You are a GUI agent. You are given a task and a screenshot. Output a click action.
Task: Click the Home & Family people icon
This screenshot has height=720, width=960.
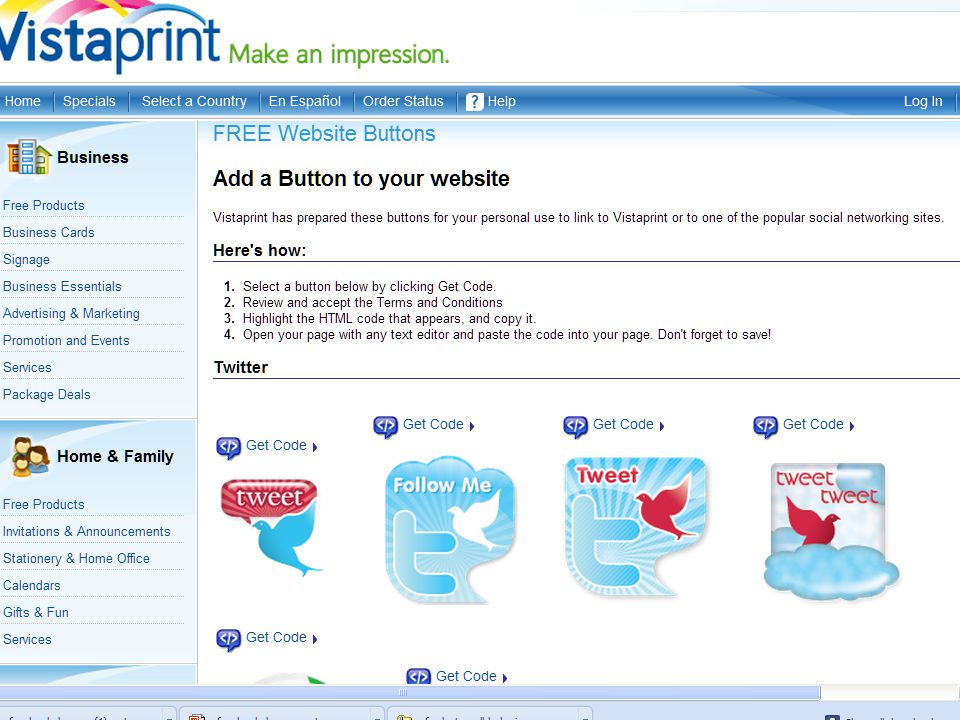[x=29, y=456]
